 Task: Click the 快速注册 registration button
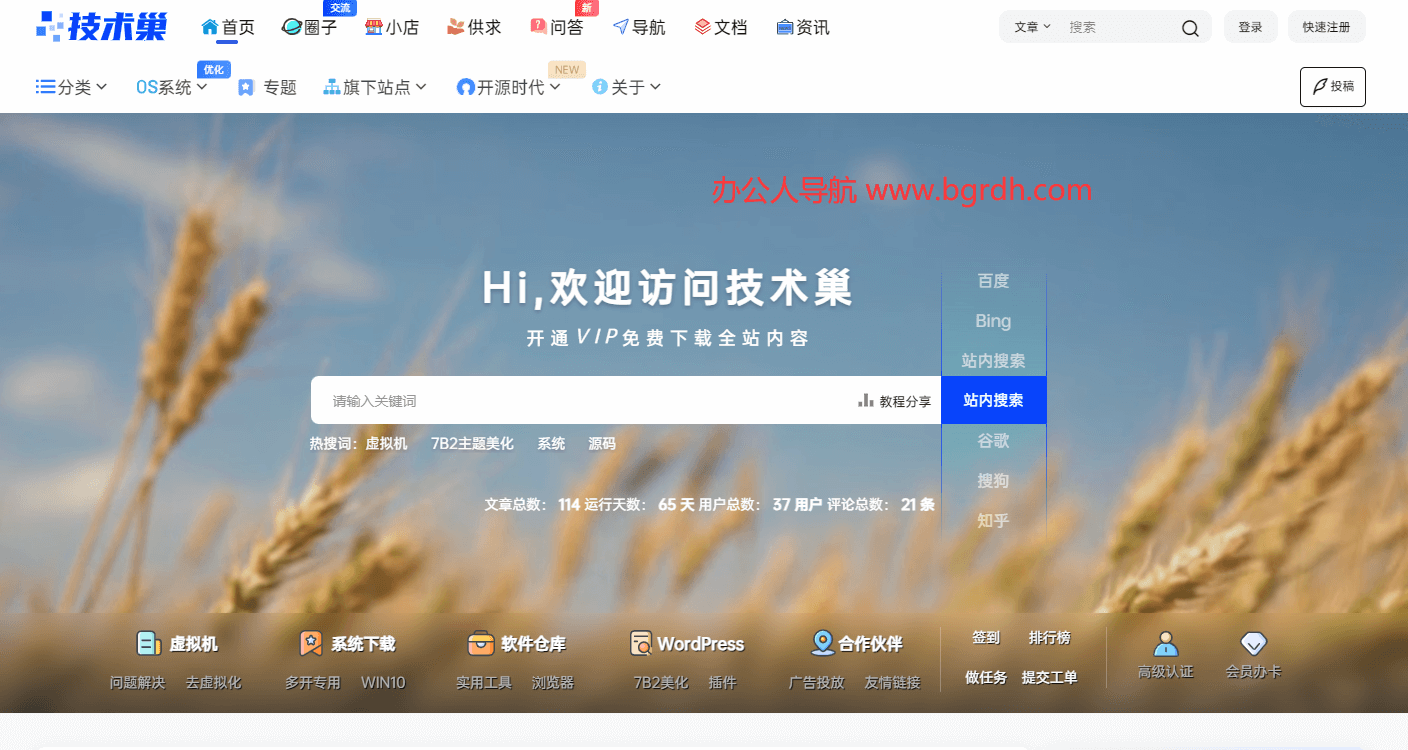(x=1326, y=27)
